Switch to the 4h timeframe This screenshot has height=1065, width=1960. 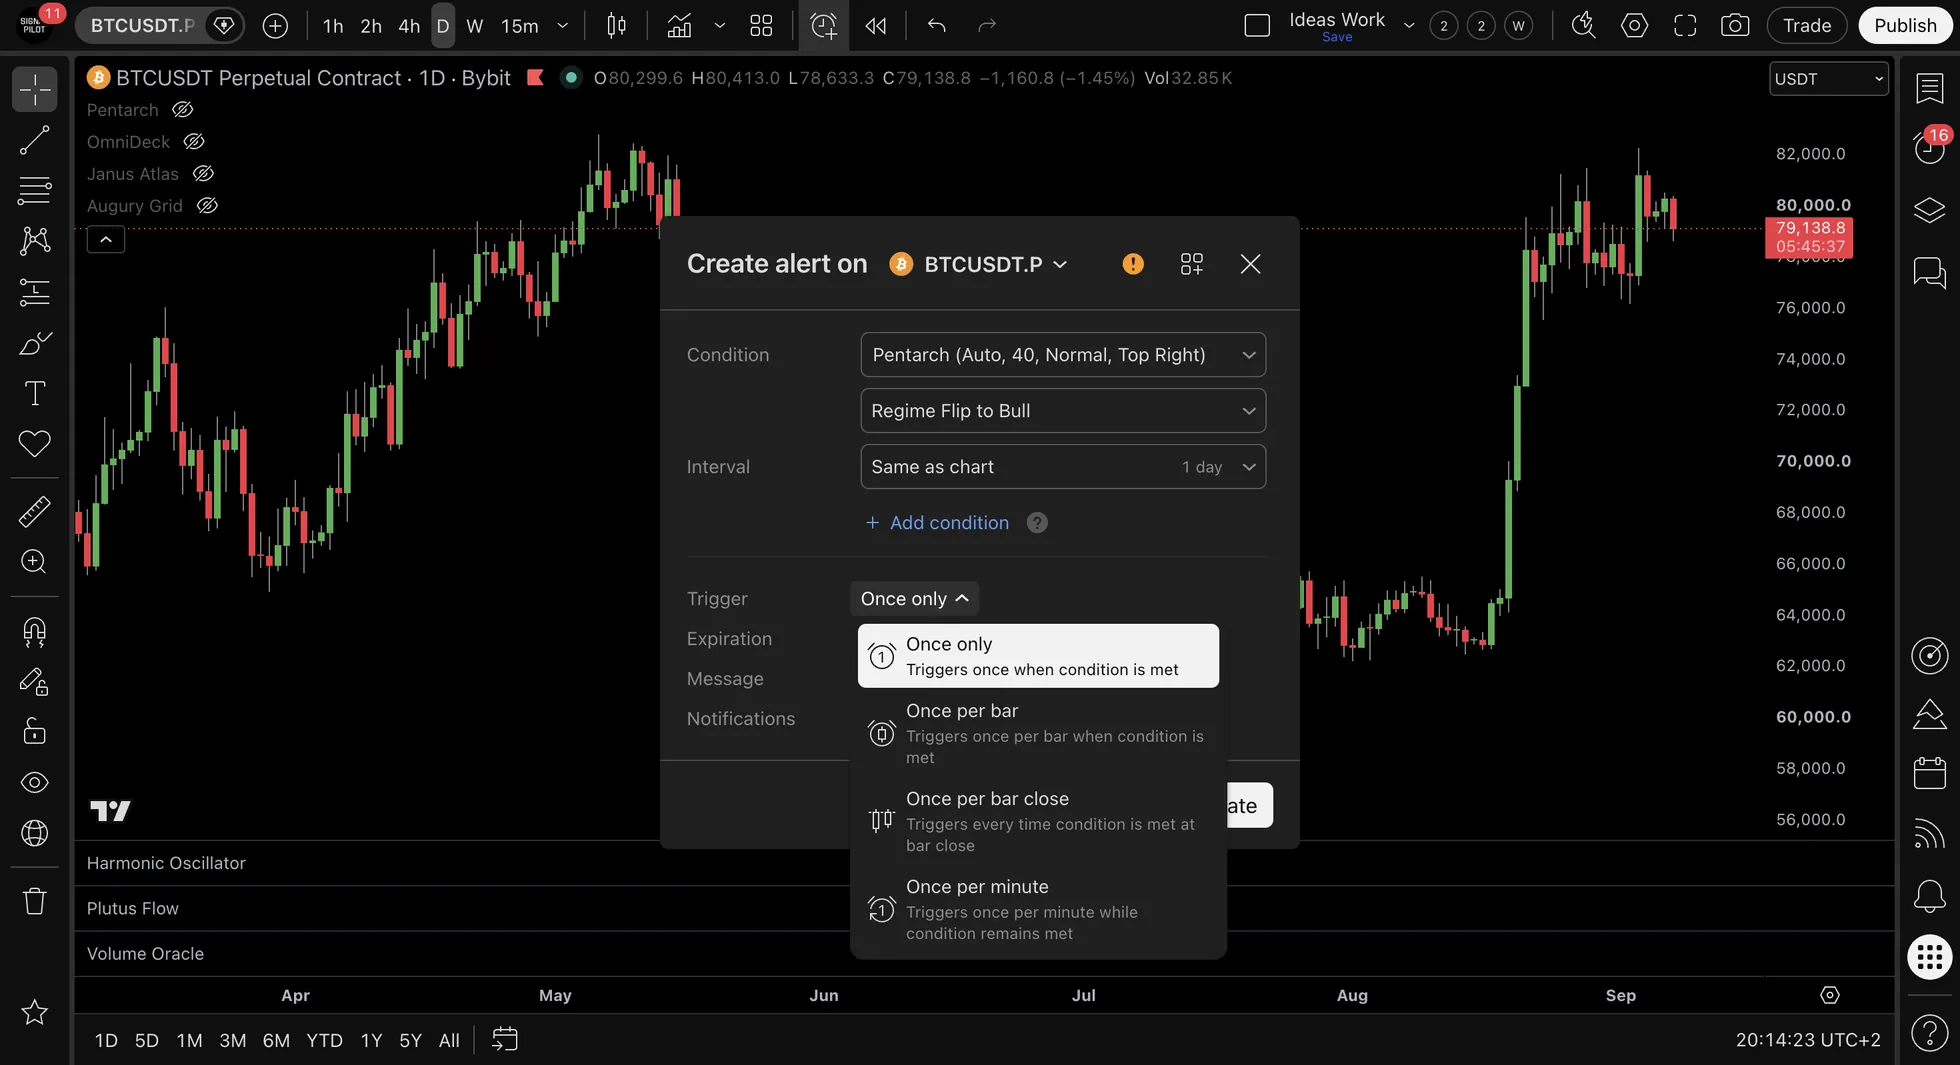coord(409,26)
